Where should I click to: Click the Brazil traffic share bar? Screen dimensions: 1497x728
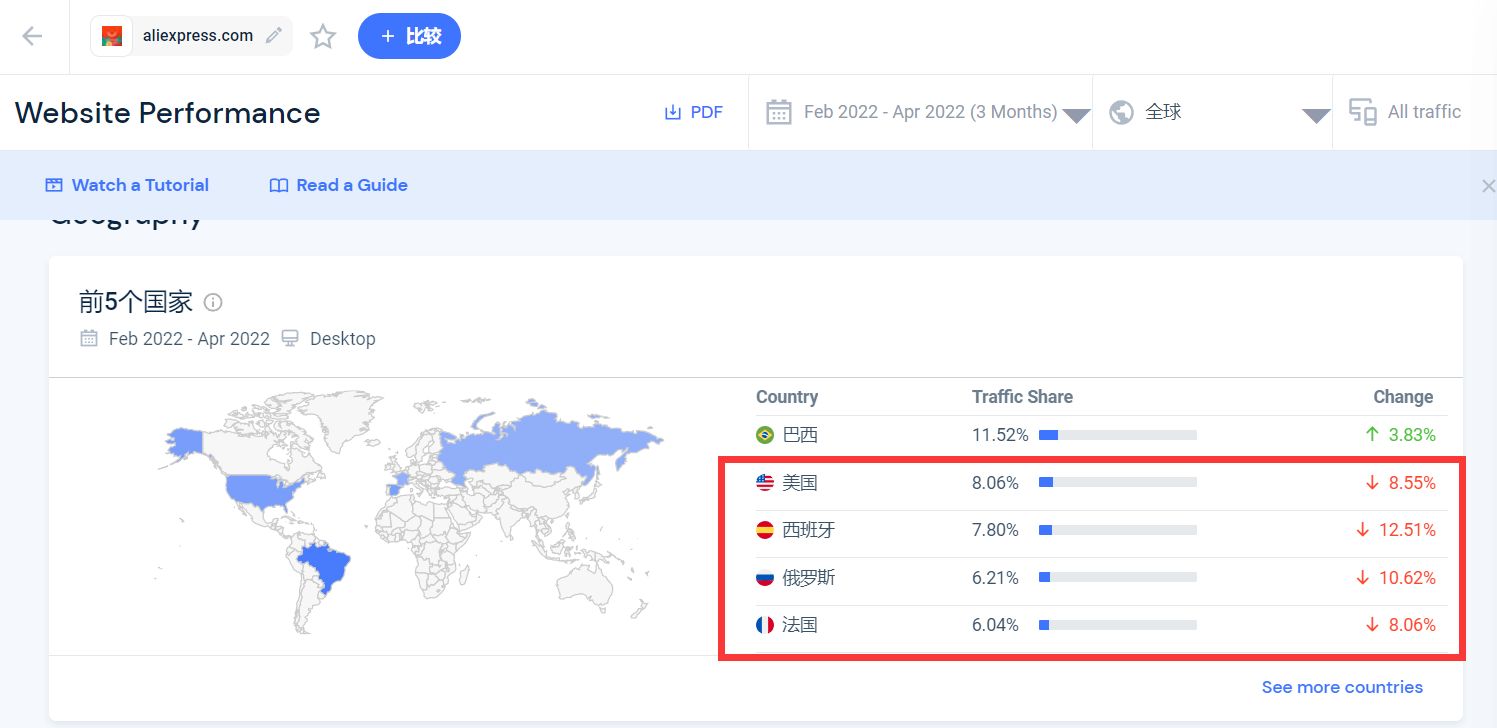1117,435
